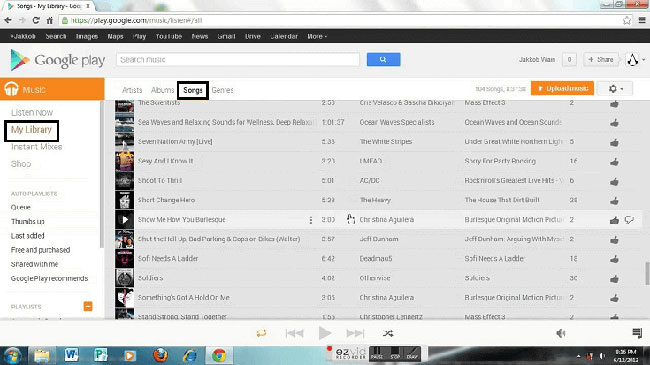Open Firefox from the taskbar
The height and width of the screenshot is (365, 650).
coord(160,355)
